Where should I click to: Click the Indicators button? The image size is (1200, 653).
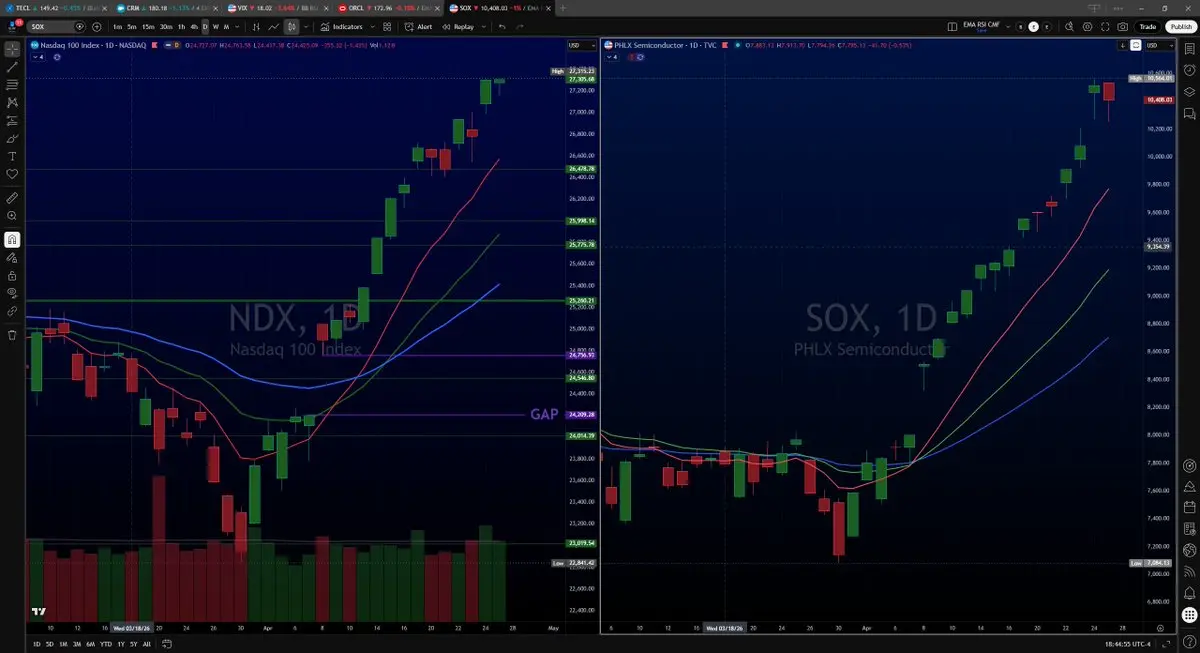pos(341,26)
